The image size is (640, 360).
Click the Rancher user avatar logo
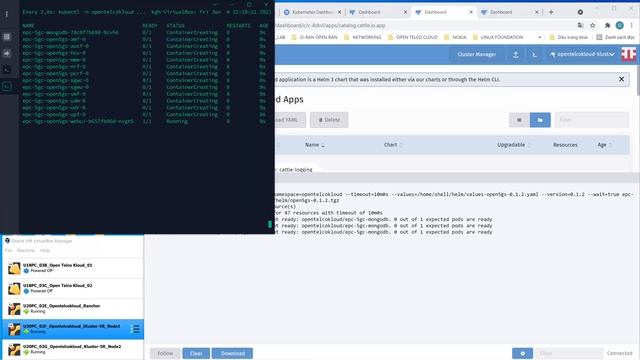point(629,54)
